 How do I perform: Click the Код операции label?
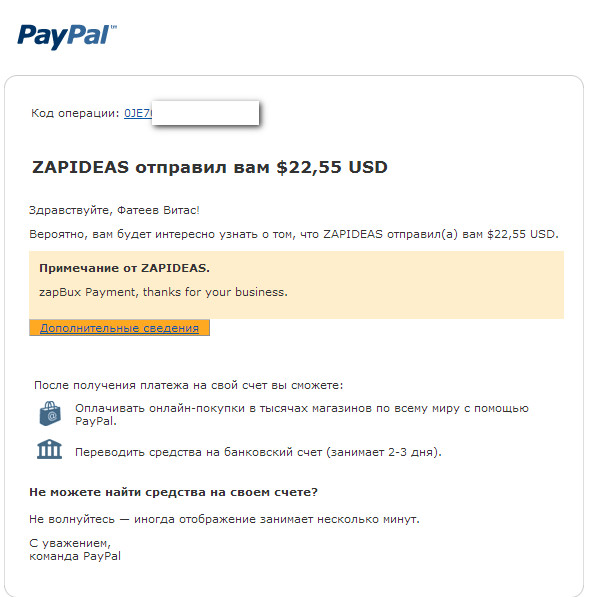(x=76, y=113)
